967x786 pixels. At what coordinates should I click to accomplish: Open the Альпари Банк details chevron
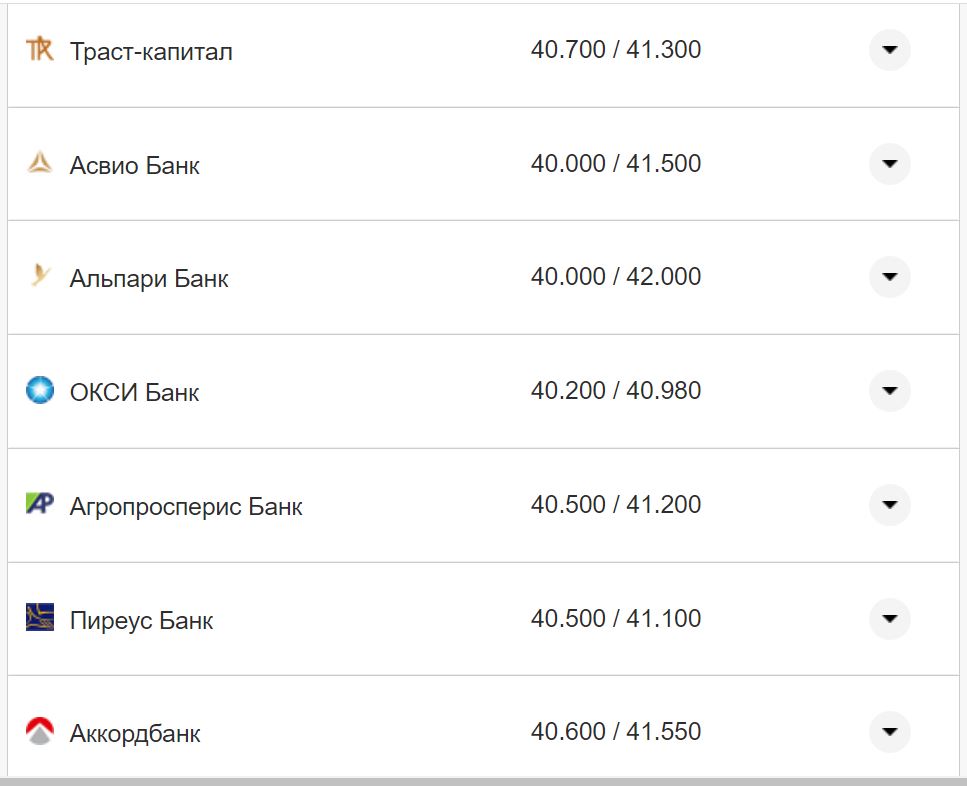coord(889,277)
